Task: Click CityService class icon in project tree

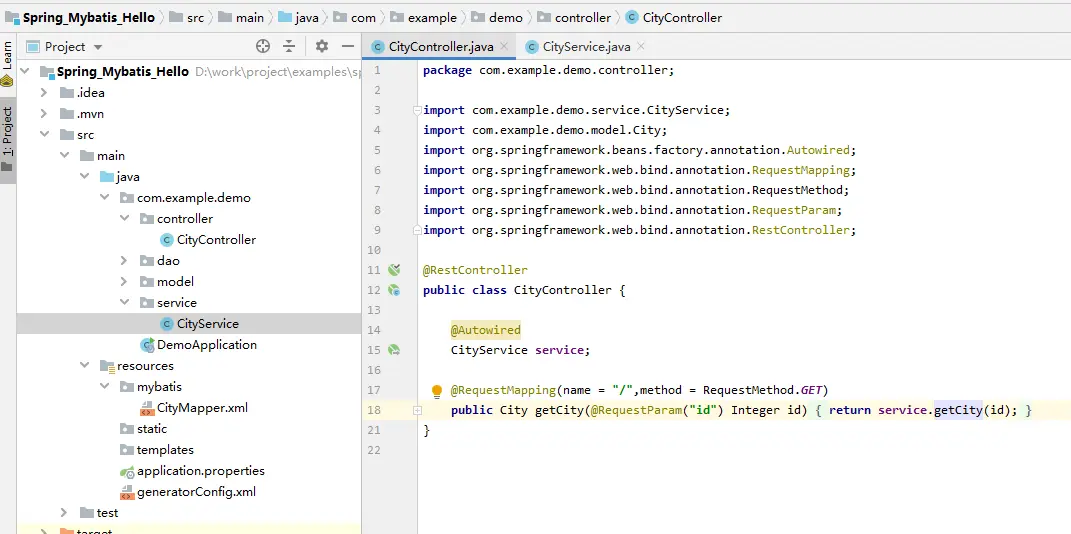Action: [167, 324]
